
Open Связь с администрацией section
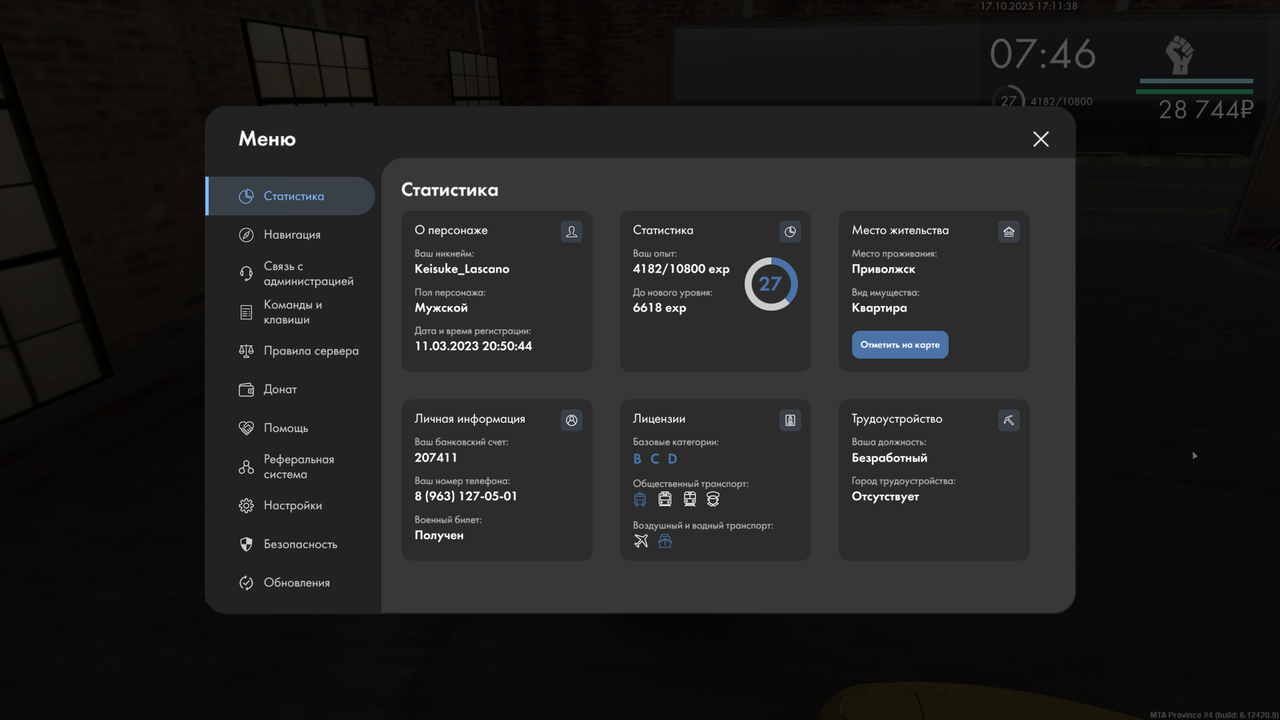coord(290,274)
